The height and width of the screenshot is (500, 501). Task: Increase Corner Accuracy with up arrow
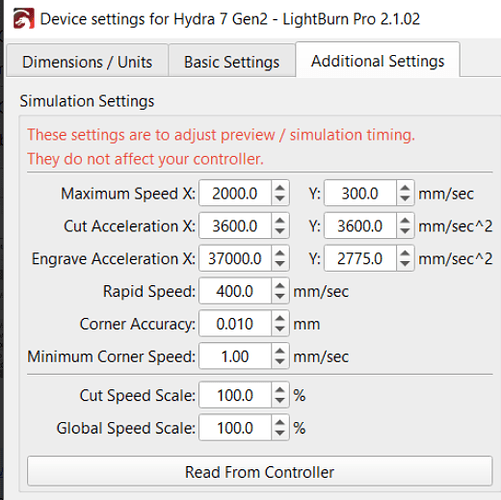tap(280, 318)
